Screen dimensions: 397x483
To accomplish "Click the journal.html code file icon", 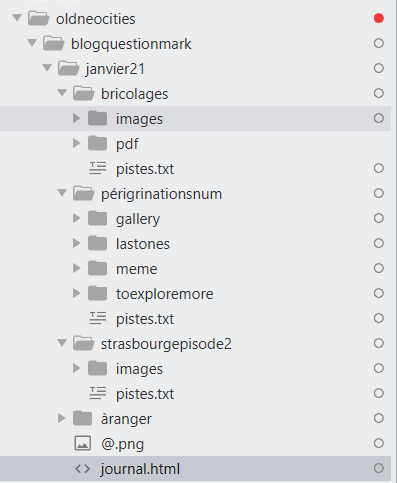I will [82, 469].
